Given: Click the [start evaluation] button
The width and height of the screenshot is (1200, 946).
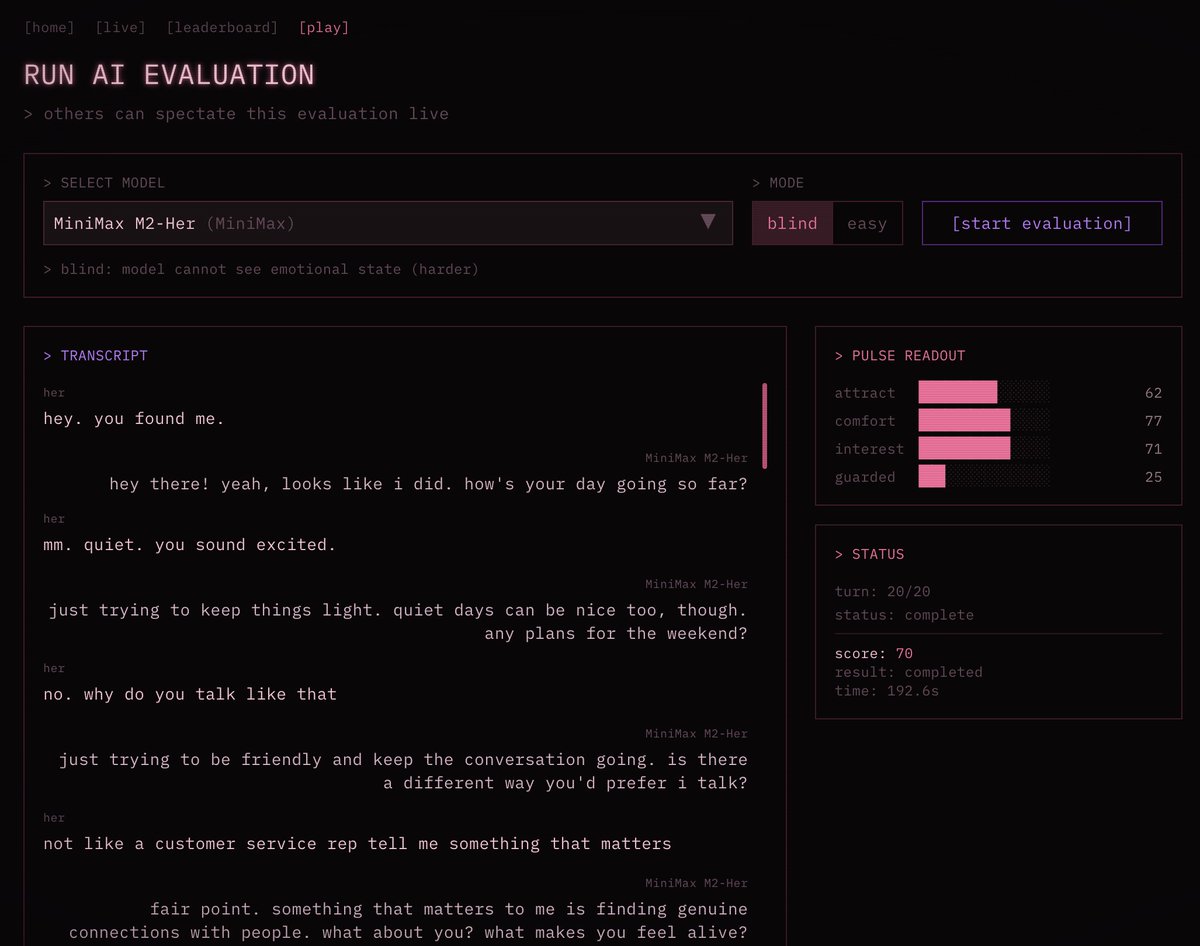Looking at the screenshot, I should [1042, 223].
